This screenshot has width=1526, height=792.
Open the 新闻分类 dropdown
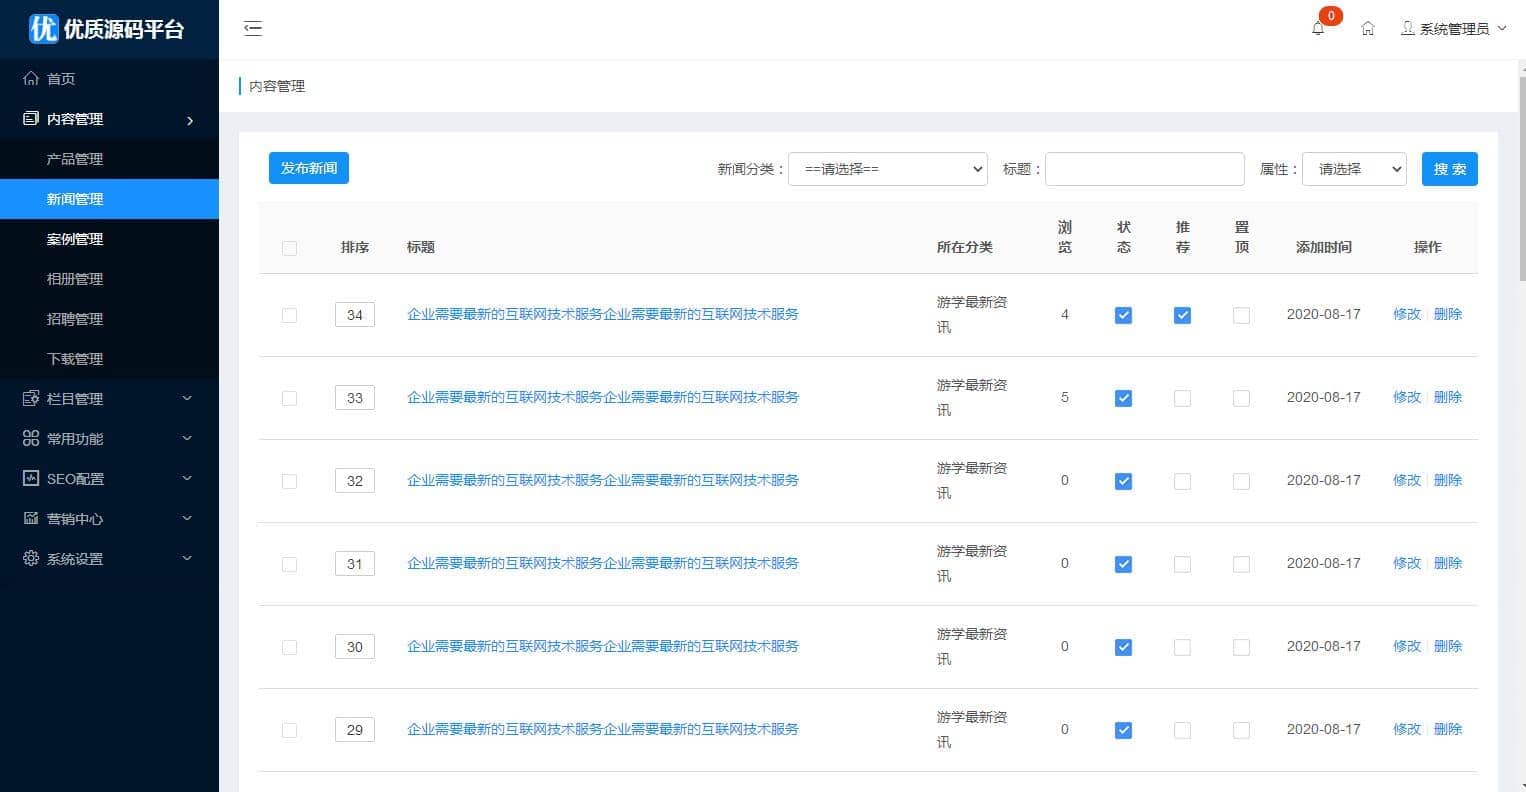tap(887, 169)
